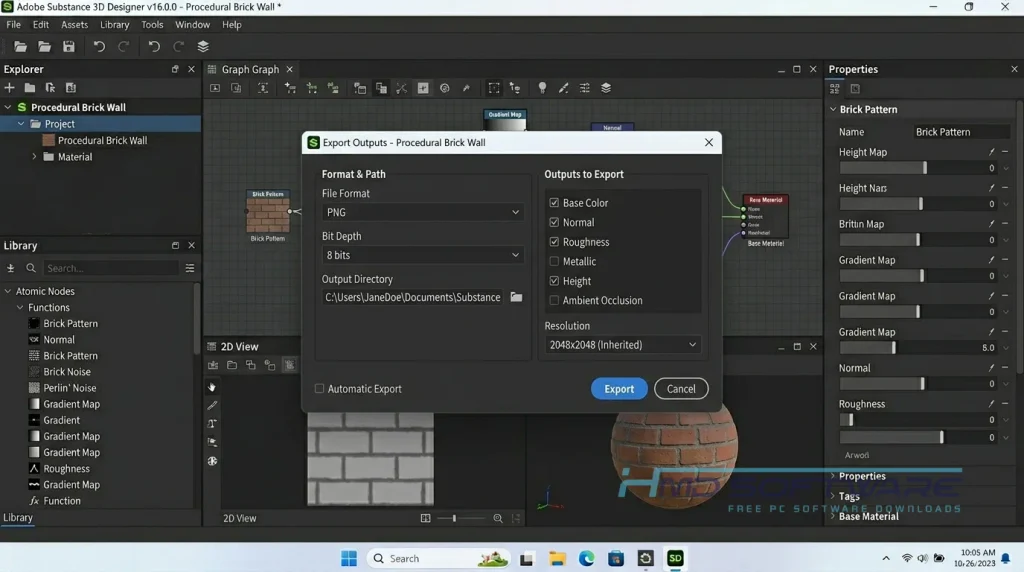Collapse the Project folder in Explorer

[x=21, y=123]
